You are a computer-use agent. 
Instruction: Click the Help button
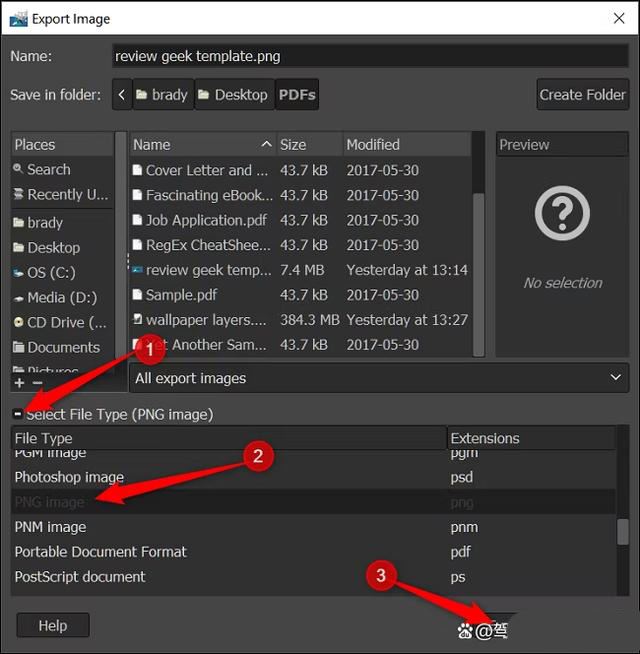(53, 626)
